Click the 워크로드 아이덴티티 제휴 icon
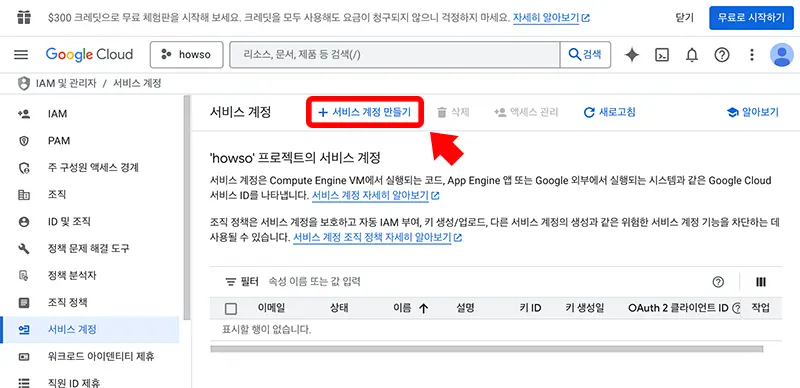The image size is (800, 388). pyautogui.click(x=23, y=356)
